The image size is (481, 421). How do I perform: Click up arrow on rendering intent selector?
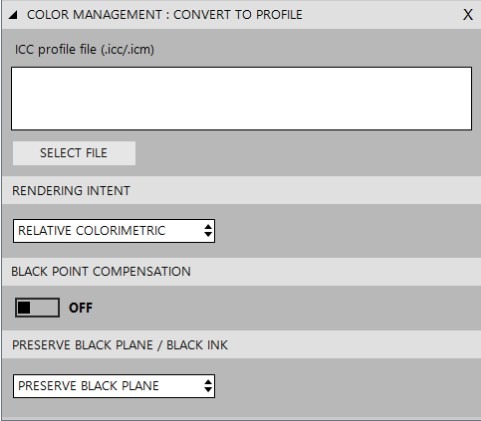coord(208,227)
